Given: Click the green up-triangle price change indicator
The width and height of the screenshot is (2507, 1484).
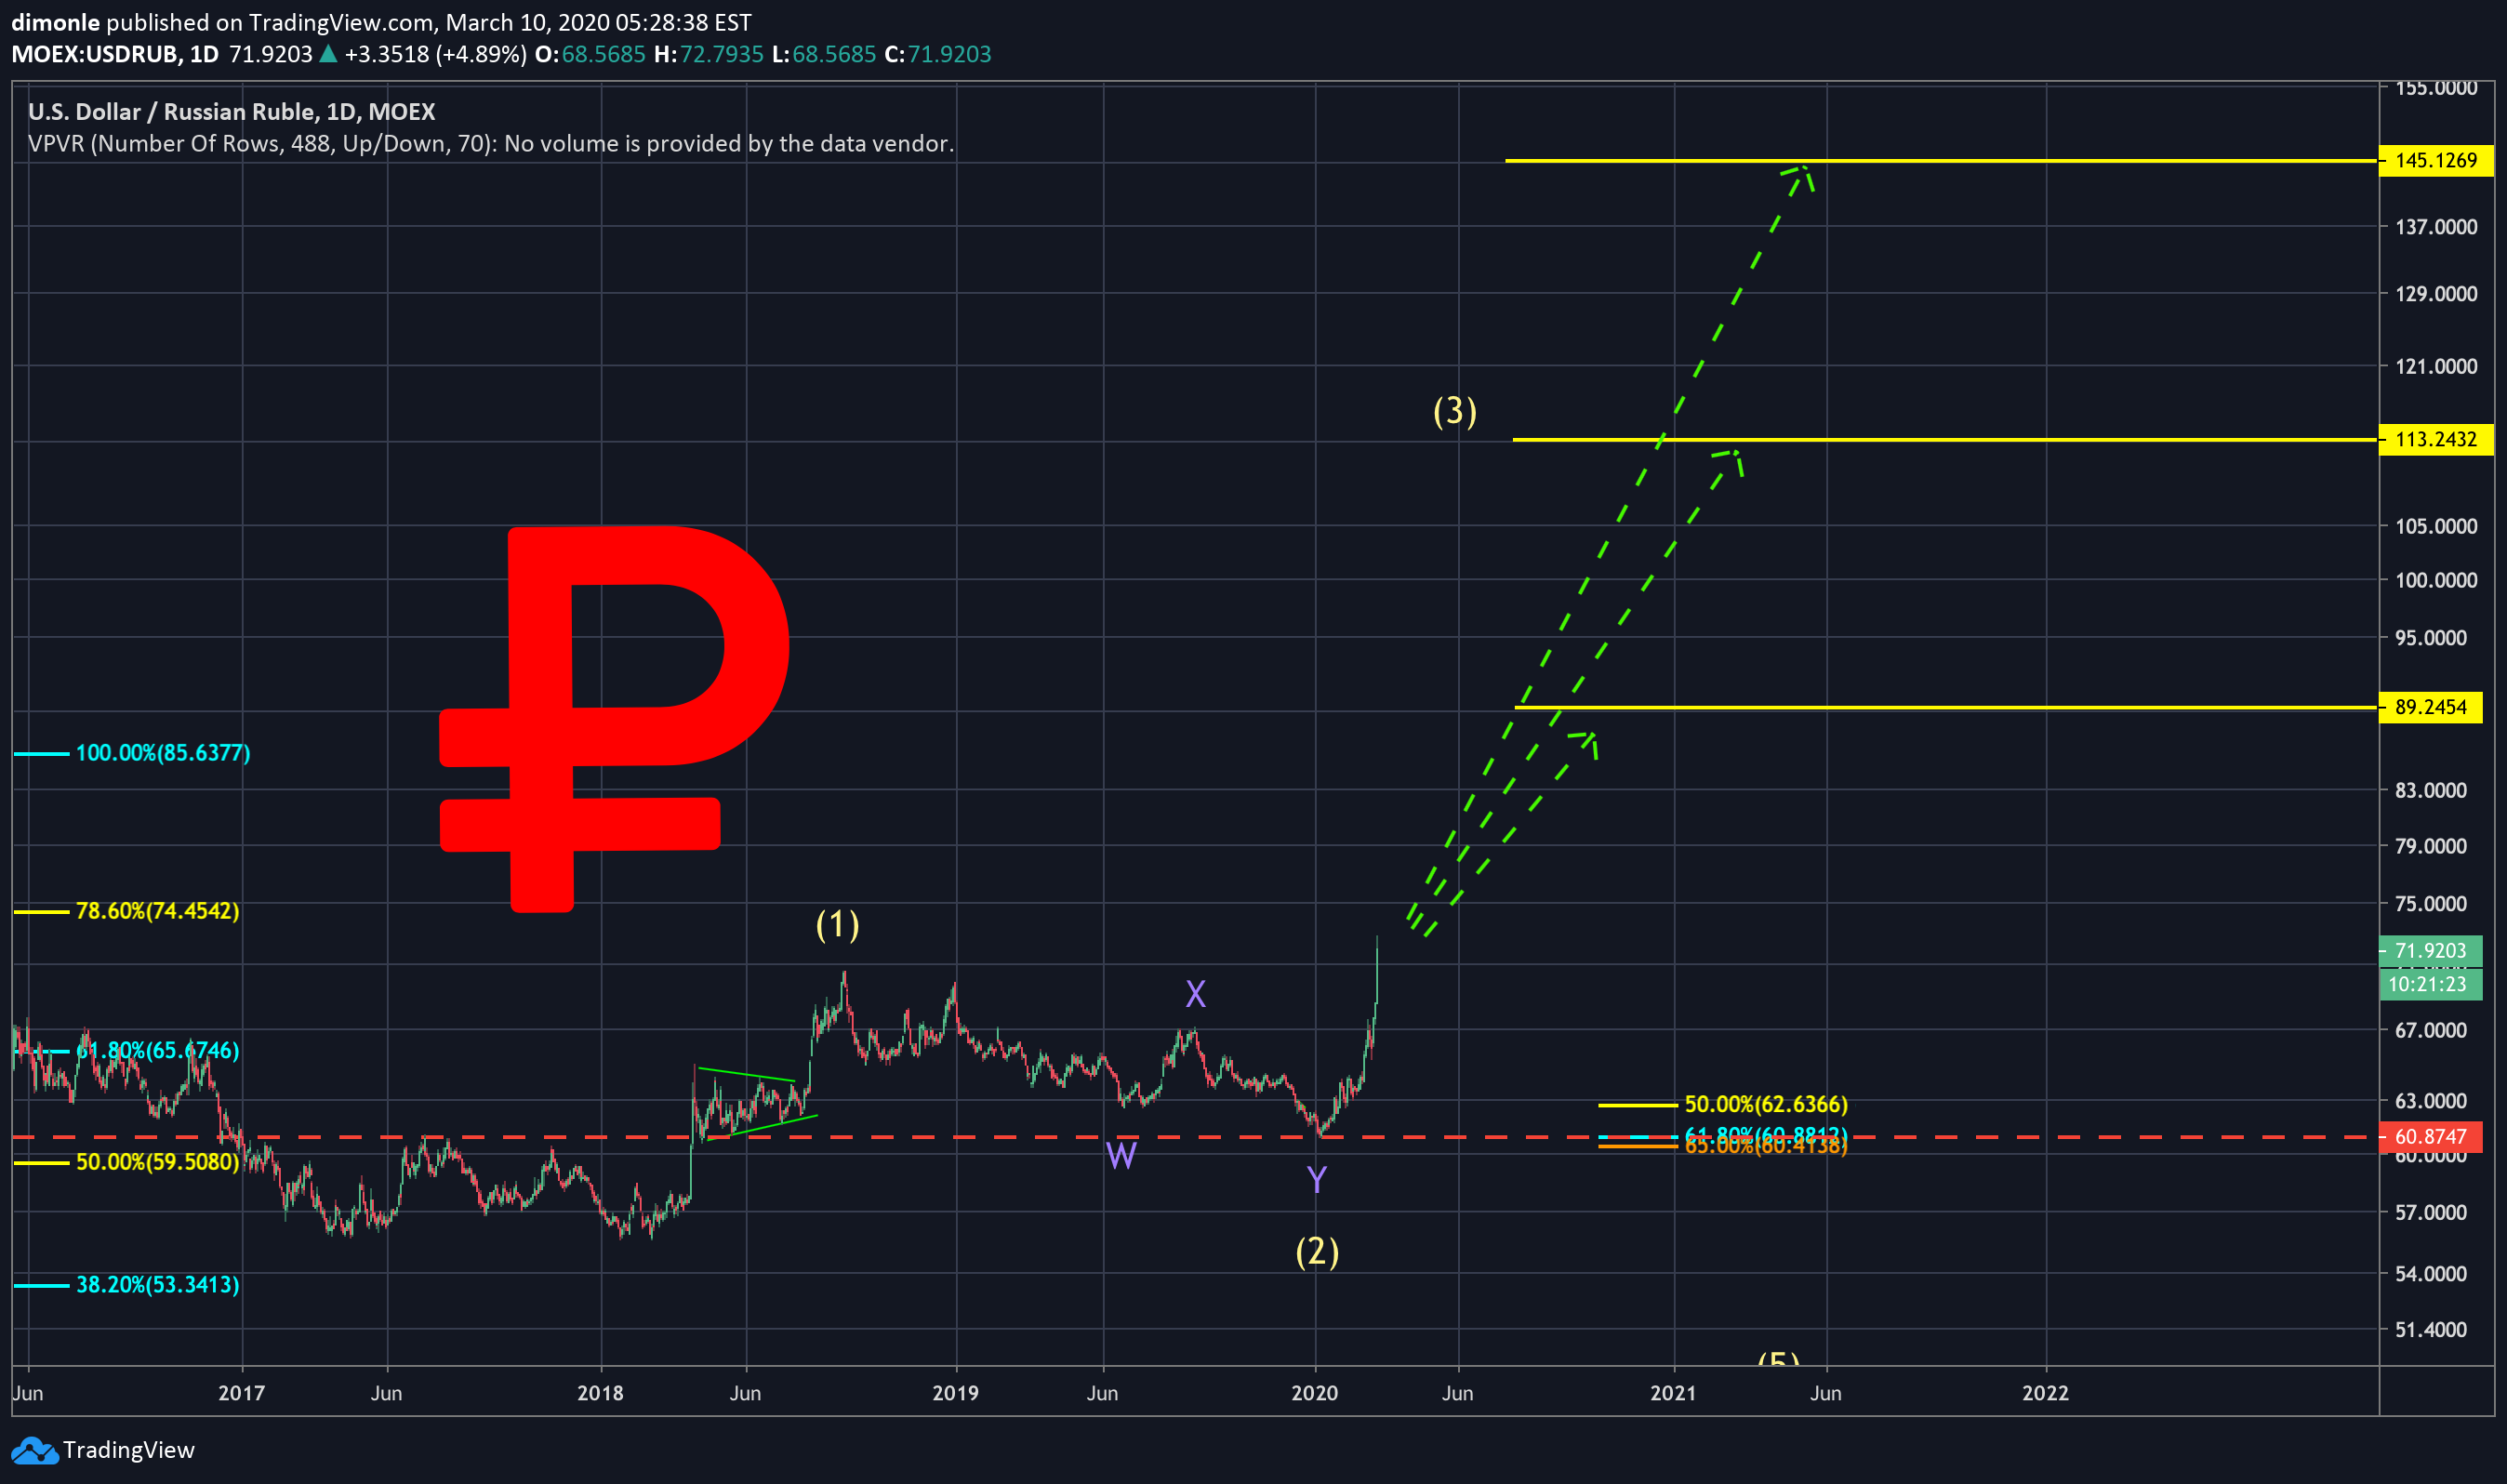Looking at the screenshot, I should tap(328, 54).
